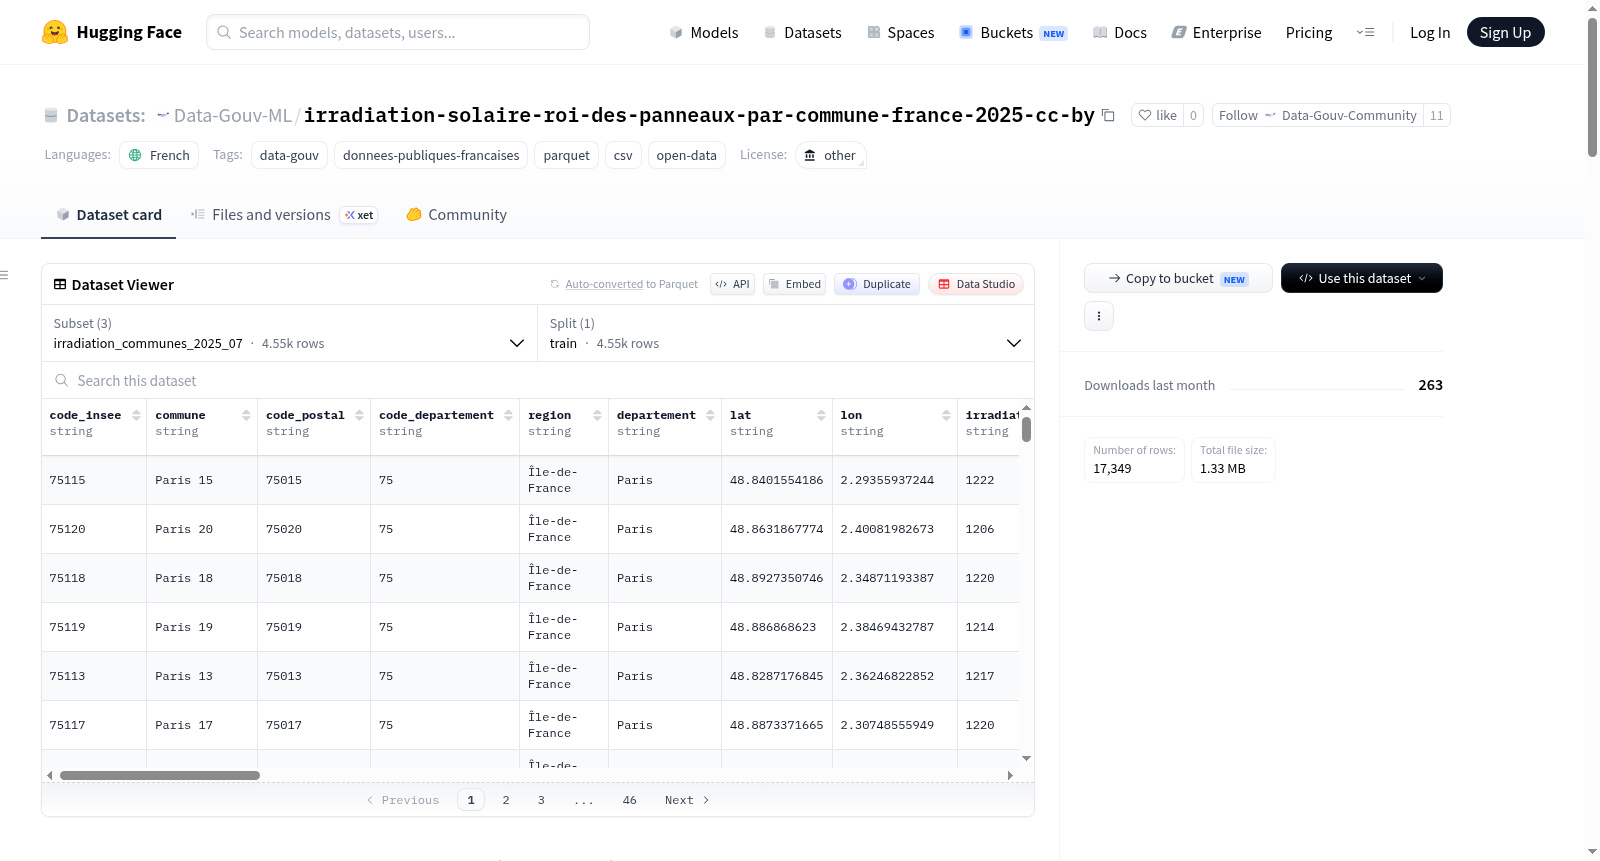This screenshot has width=1600, height=861.
Task: Click the donnees-publiques-francaises tag
Action: pos(431,155)
